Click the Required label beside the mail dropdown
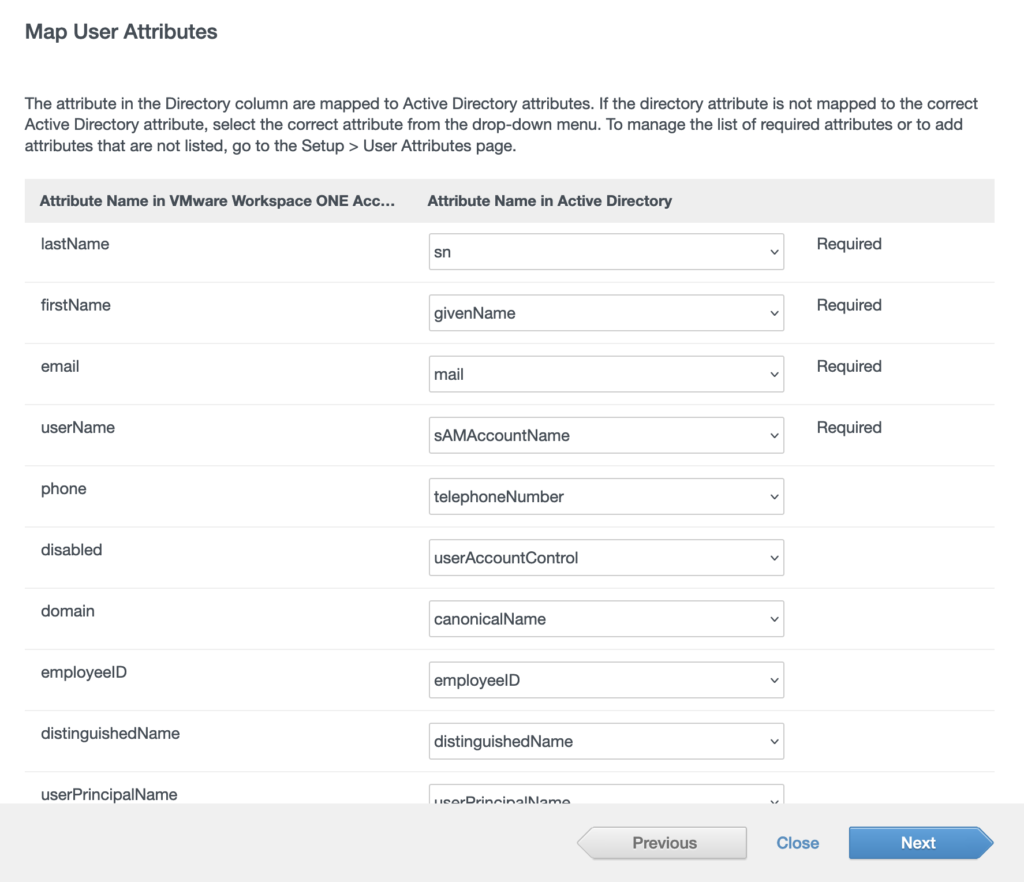Image resolution: width=1024 pixels, height=882 pixels. click(849, 366)
